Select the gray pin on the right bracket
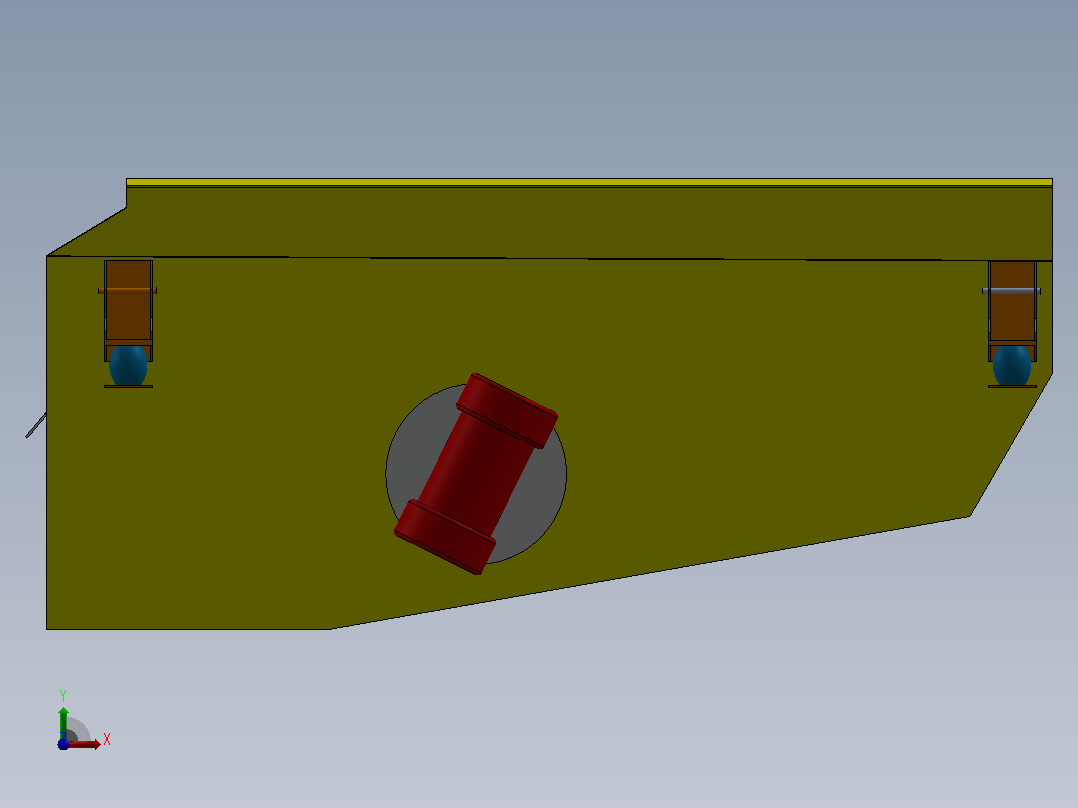 1011,292
